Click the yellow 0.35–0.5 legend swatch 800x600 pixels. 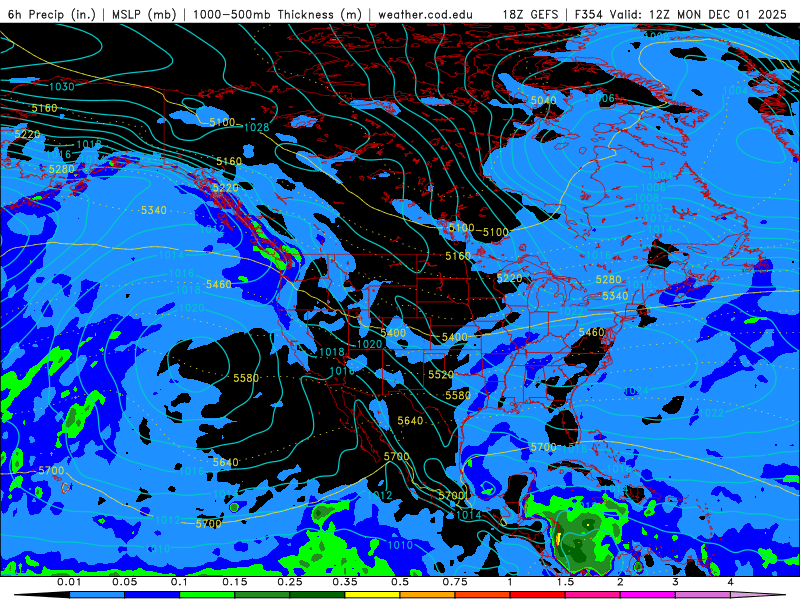tap(372, 595)
